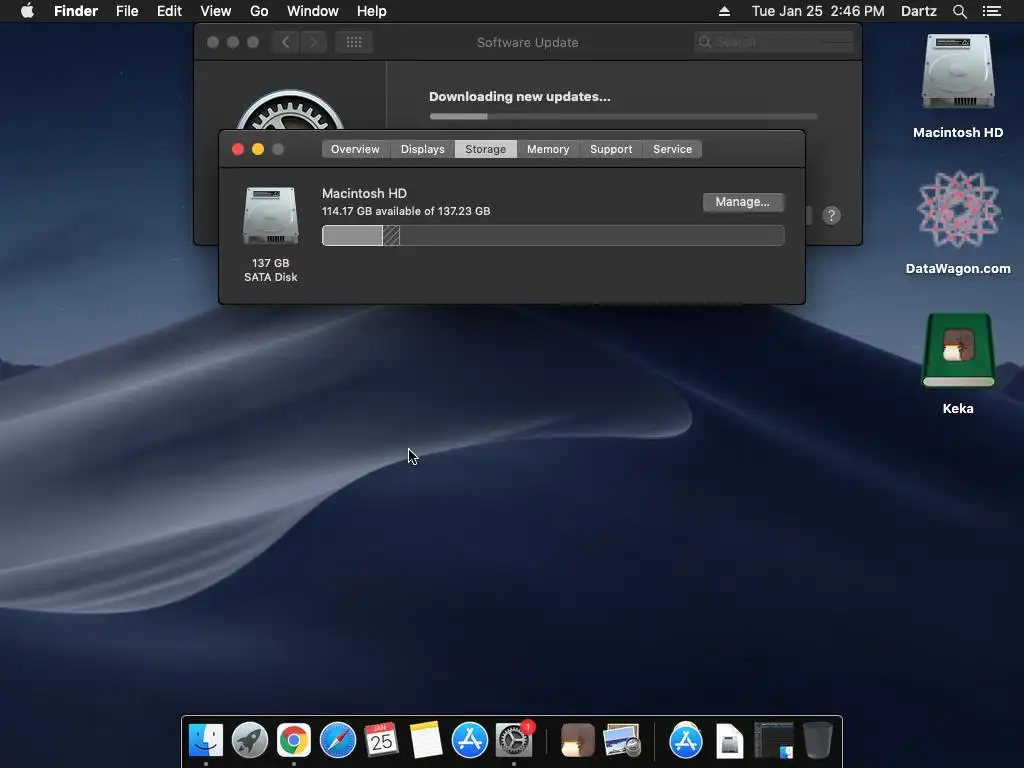
Task: Open the File menu
Action: pos(127,11)
